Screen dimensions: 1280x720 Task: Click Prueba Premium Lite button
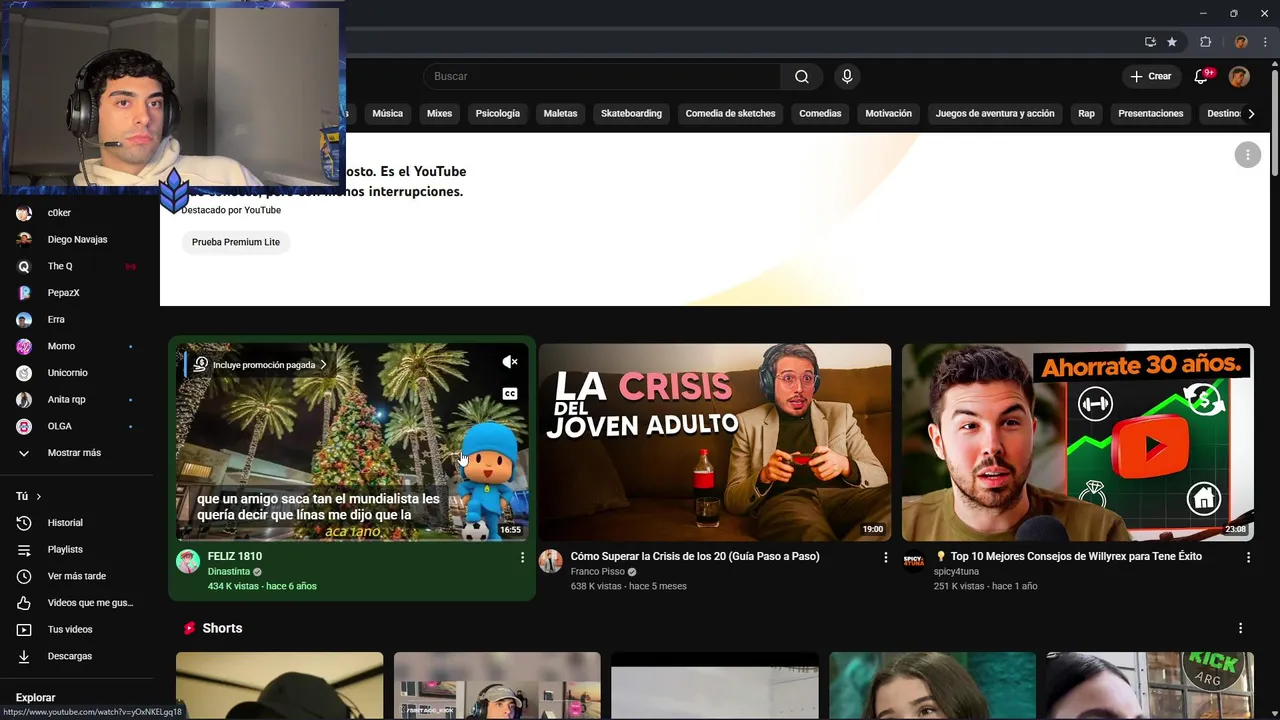(236, 242)
